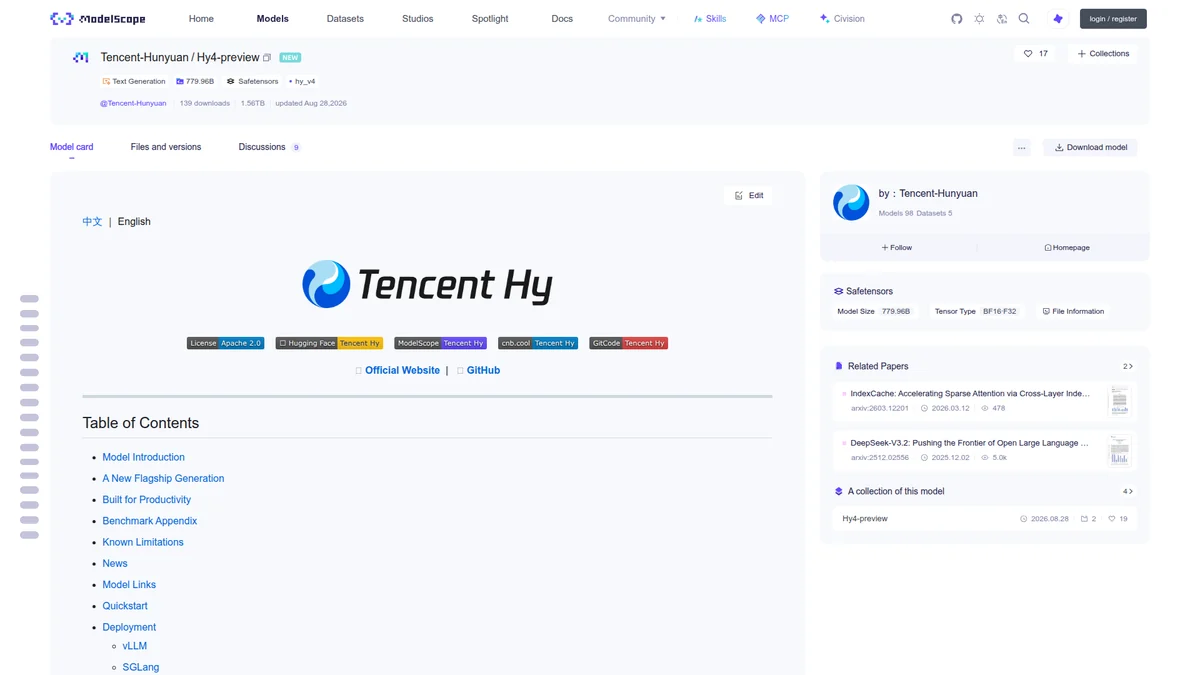
Task: Jump to the News section link
Action: [115, 564]
